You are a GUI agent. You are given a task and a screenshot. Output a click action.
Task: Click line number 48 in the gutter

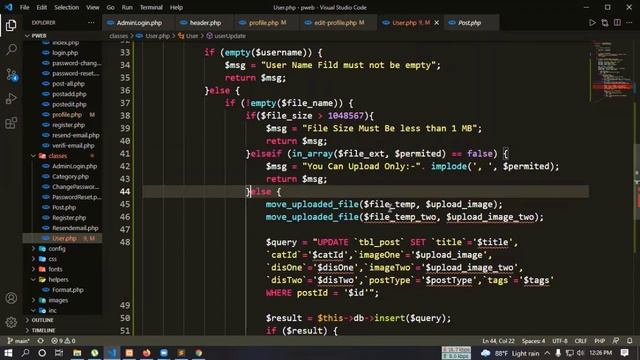coord(125,242)
